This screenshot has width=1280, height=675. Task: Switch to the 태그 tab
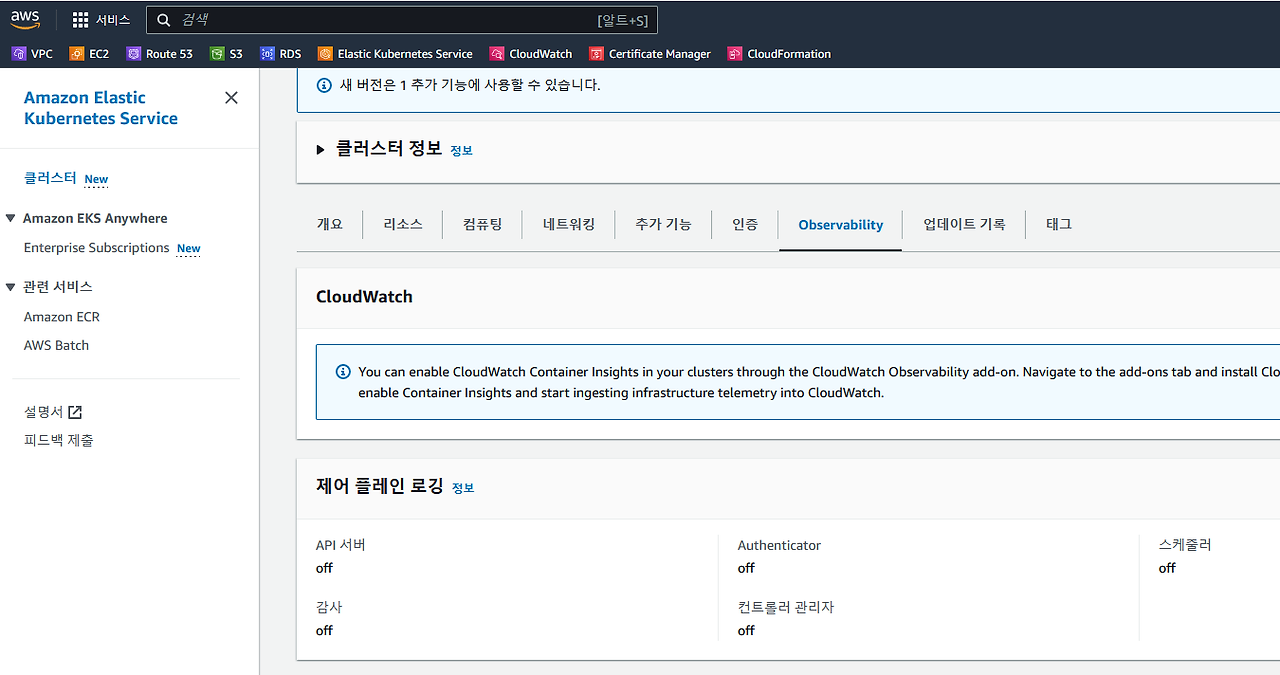[x=1059, y=224]
